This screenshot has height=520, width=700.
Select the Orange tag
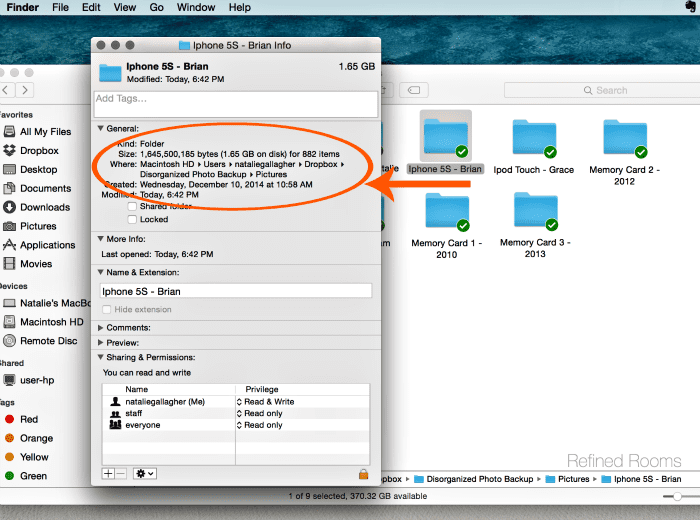[x=29, y=438]
